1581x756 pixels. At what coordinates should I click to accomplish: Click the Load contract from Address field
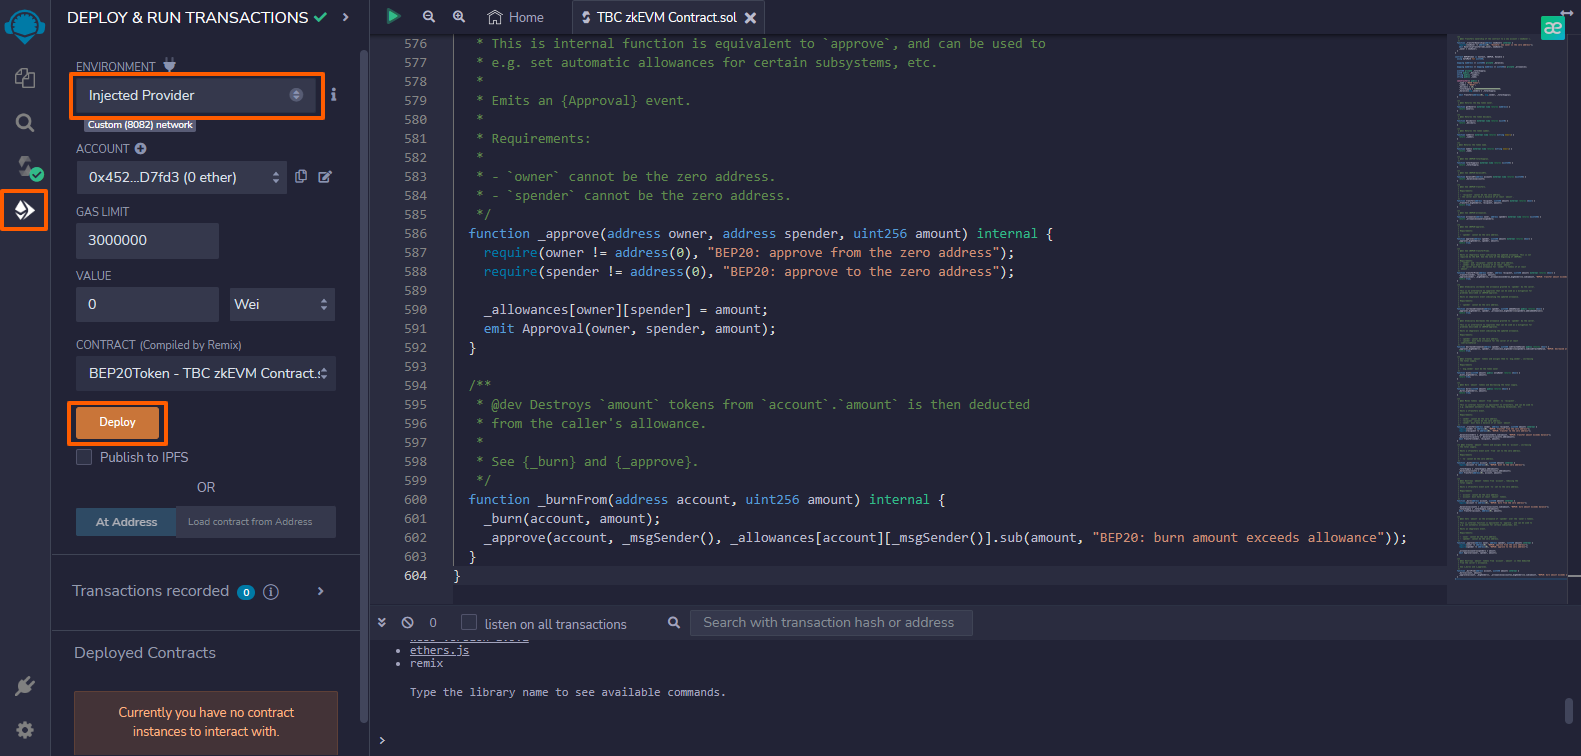click(x=256, y=522)
